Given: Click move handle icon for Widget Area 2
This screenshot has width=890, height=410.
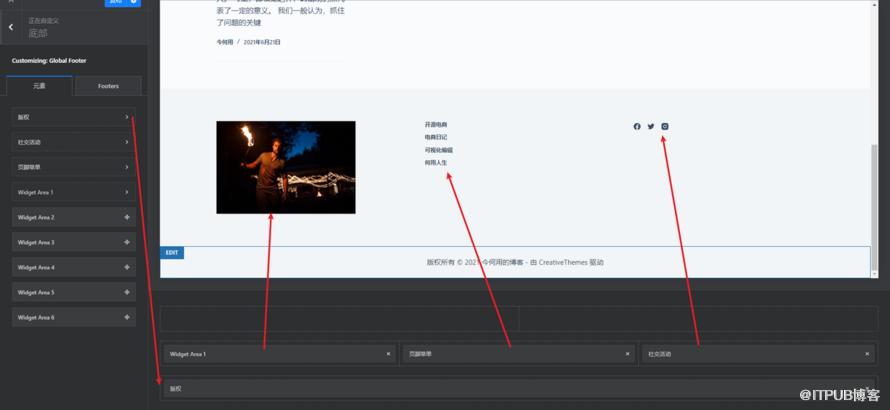Looking at the screenshot, I should (127, 217).
